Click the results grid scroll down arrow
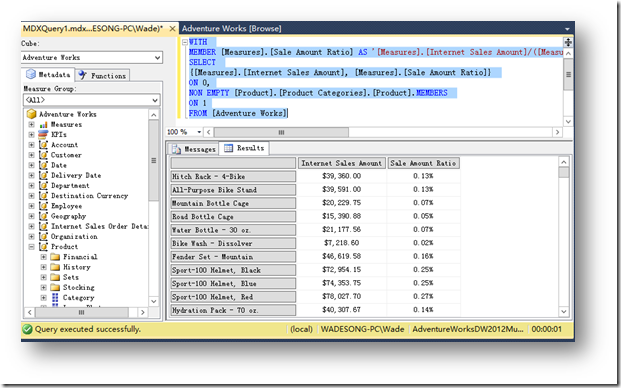The height and width of the screenshot is (388, 621). [564, 312]
